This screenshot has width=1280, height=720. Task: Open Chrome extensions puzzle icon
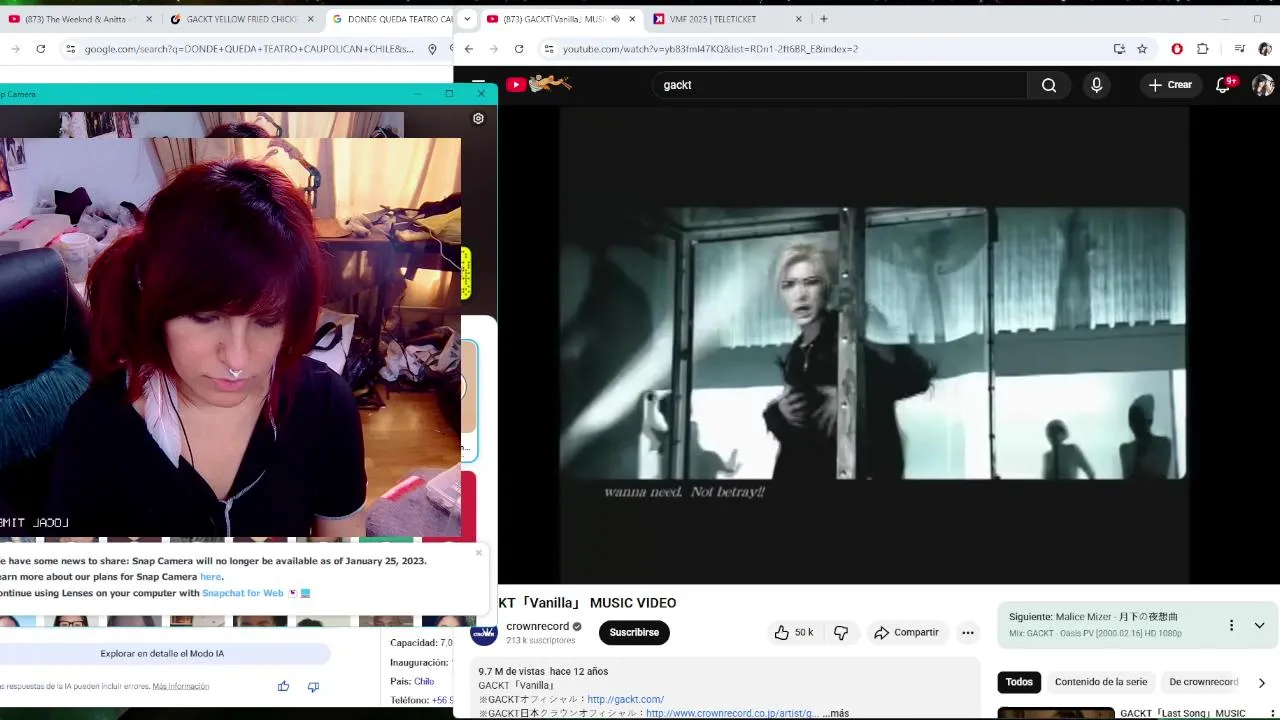(1203, 49)
